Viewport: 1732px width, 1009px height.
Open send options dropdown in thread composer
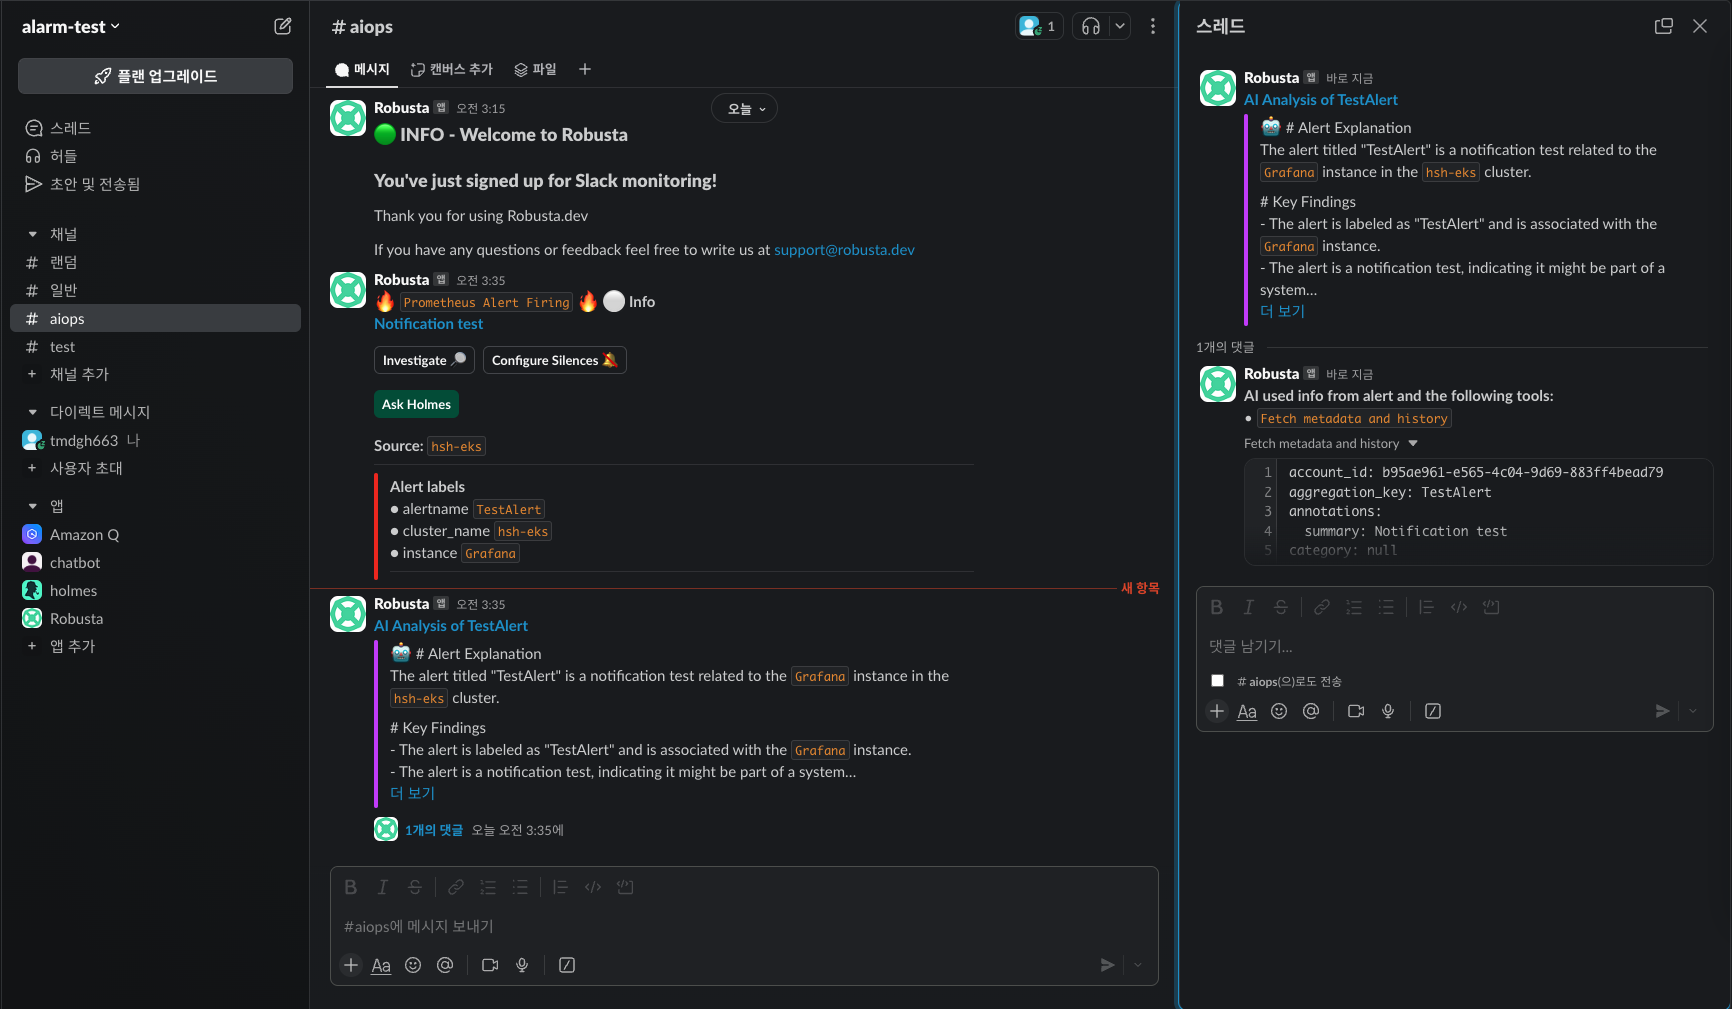pos(1693,711)
